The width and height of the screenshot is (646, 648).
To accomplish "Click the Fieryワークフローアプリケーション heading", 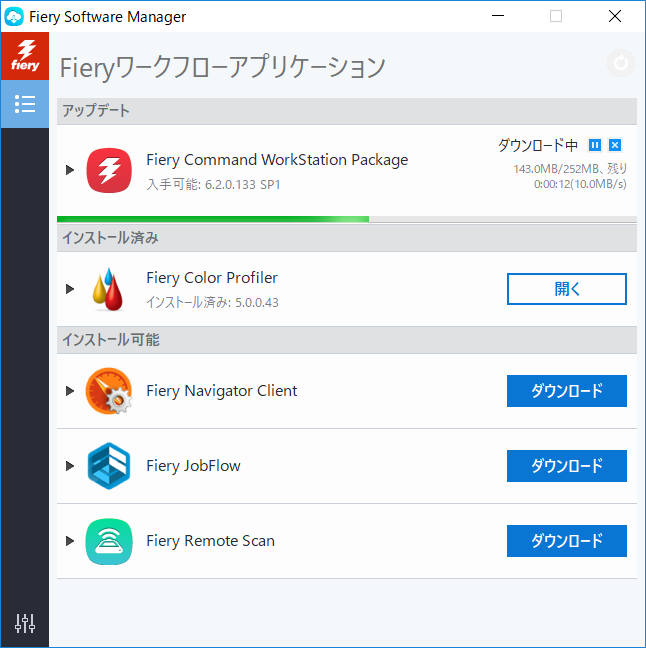I will pos(222,67).
